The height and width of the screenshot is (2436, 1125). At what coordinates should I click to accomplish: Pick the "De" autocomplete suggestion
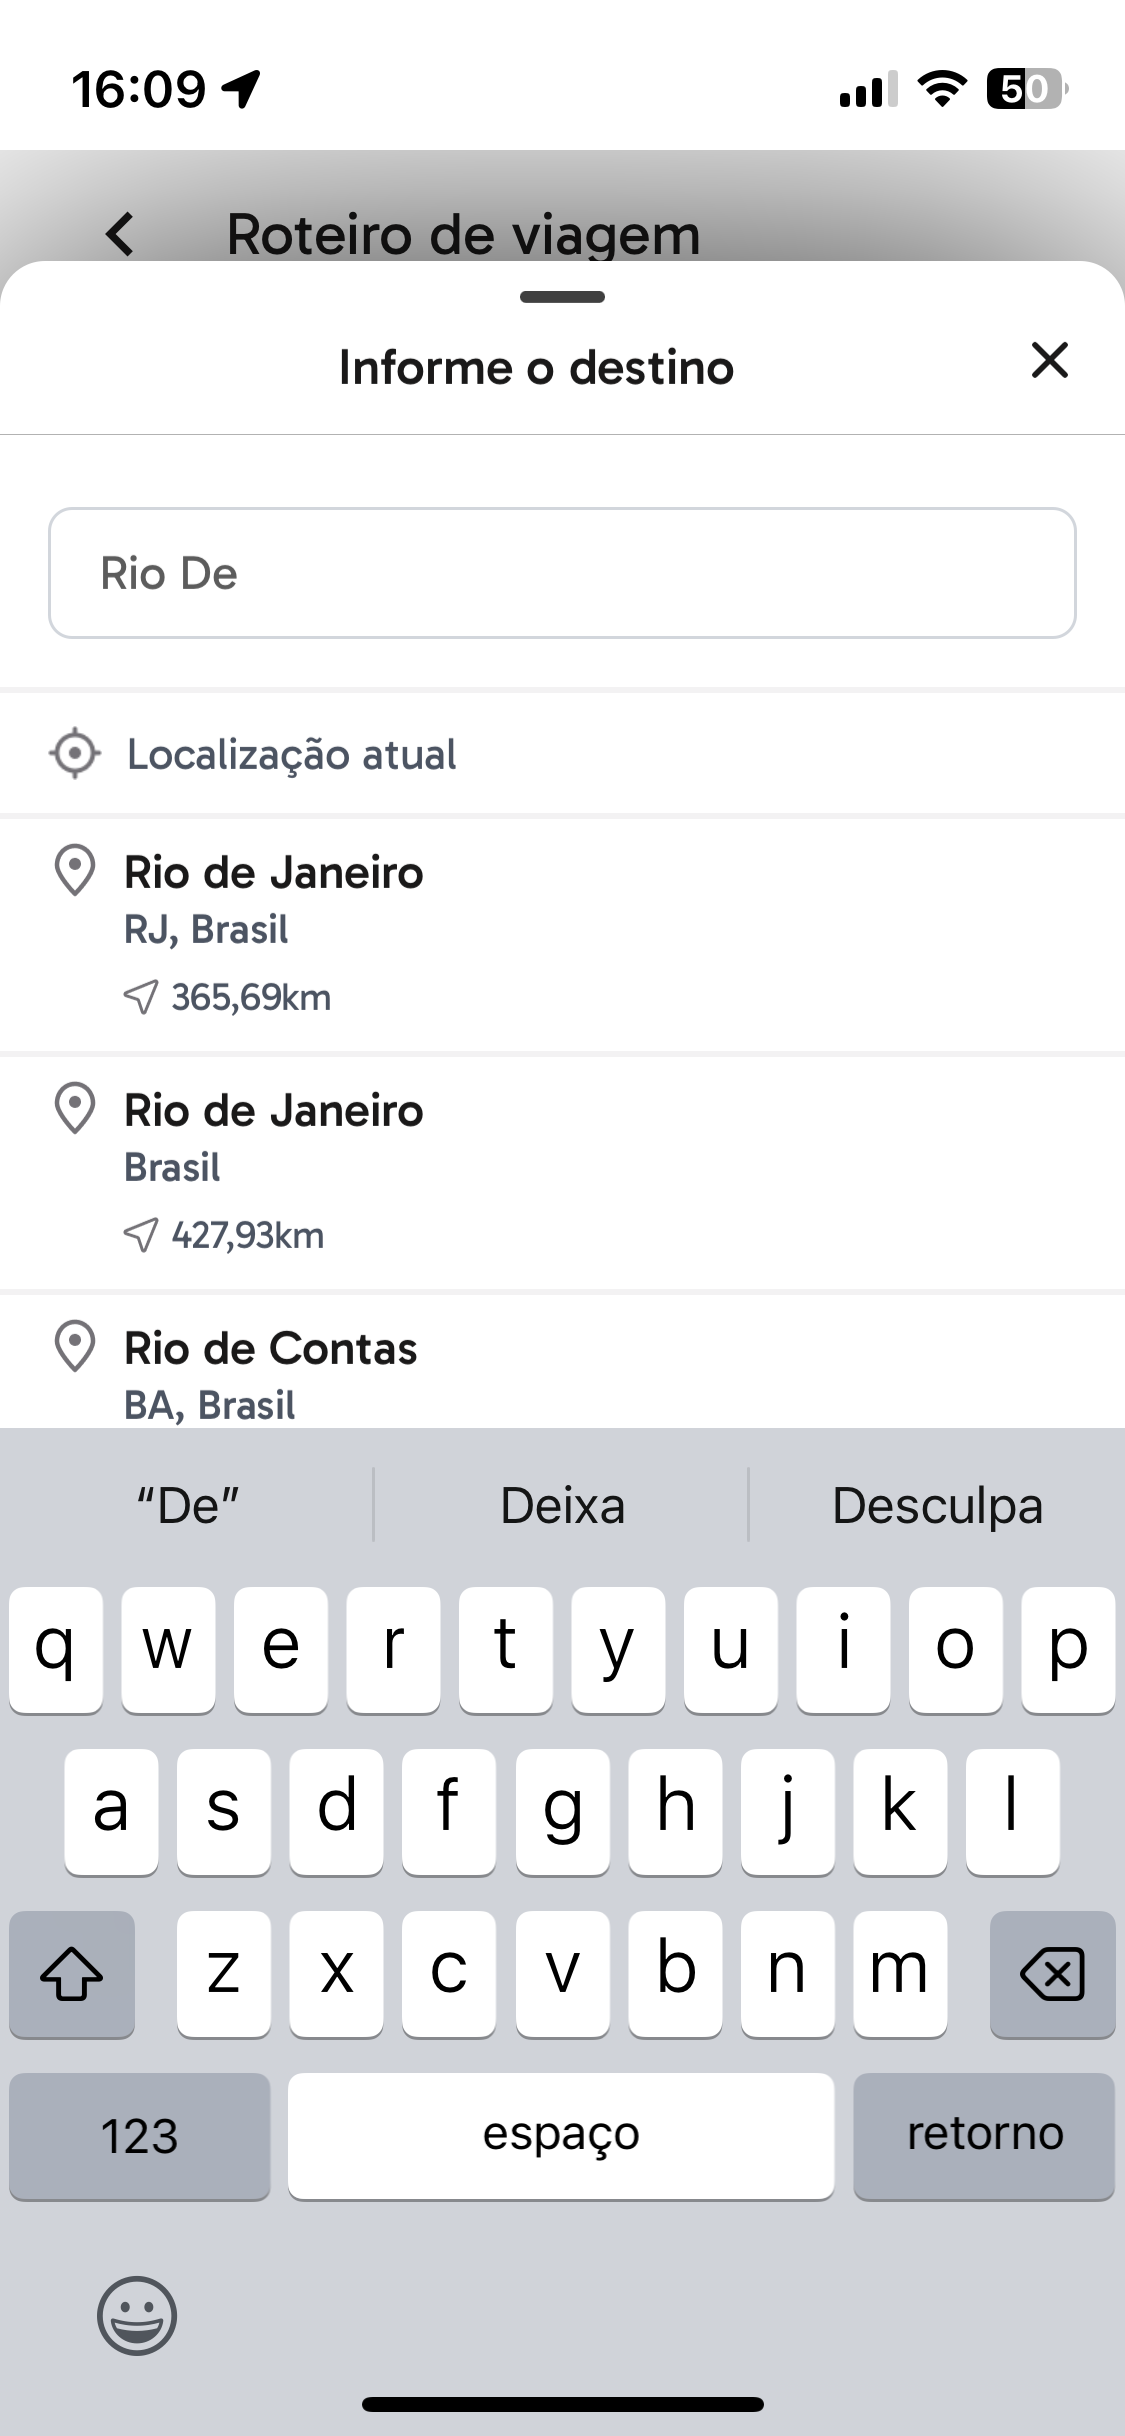pyautogui.click(x=188, y=1505)
